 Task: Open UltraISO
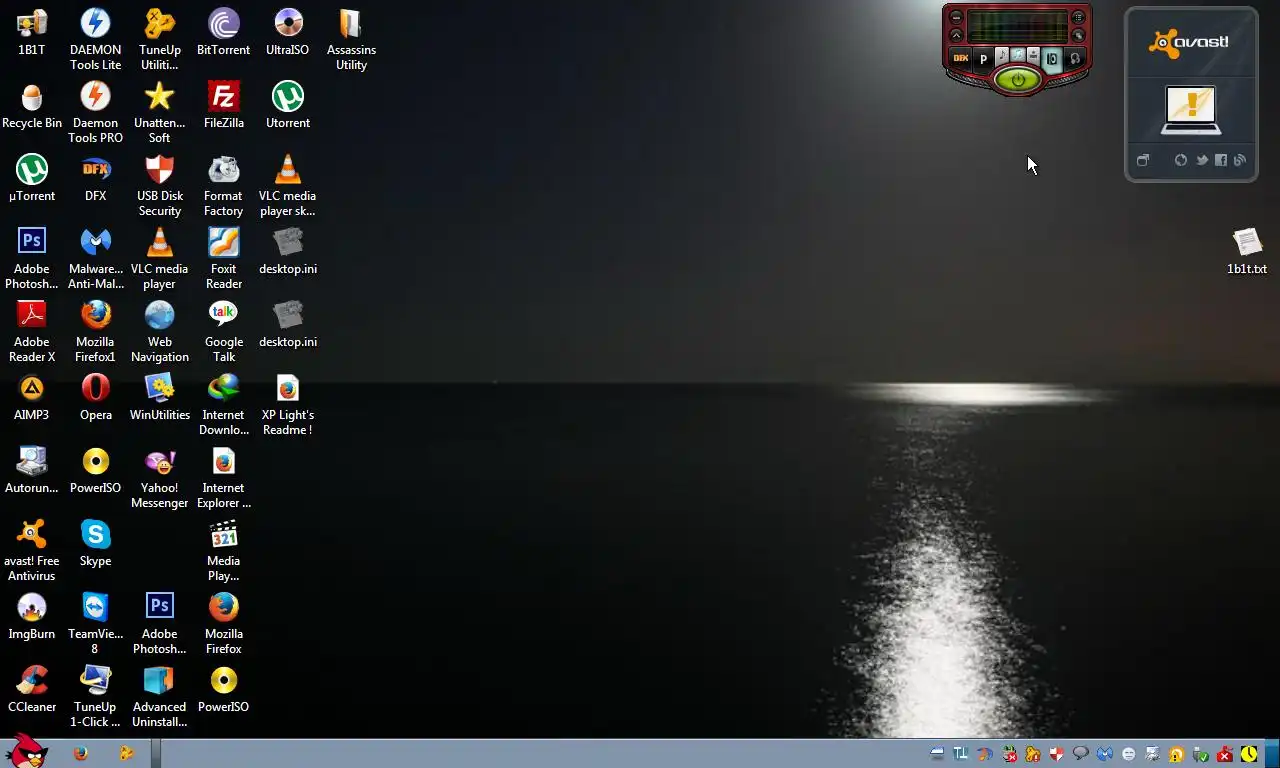point(288,31)
